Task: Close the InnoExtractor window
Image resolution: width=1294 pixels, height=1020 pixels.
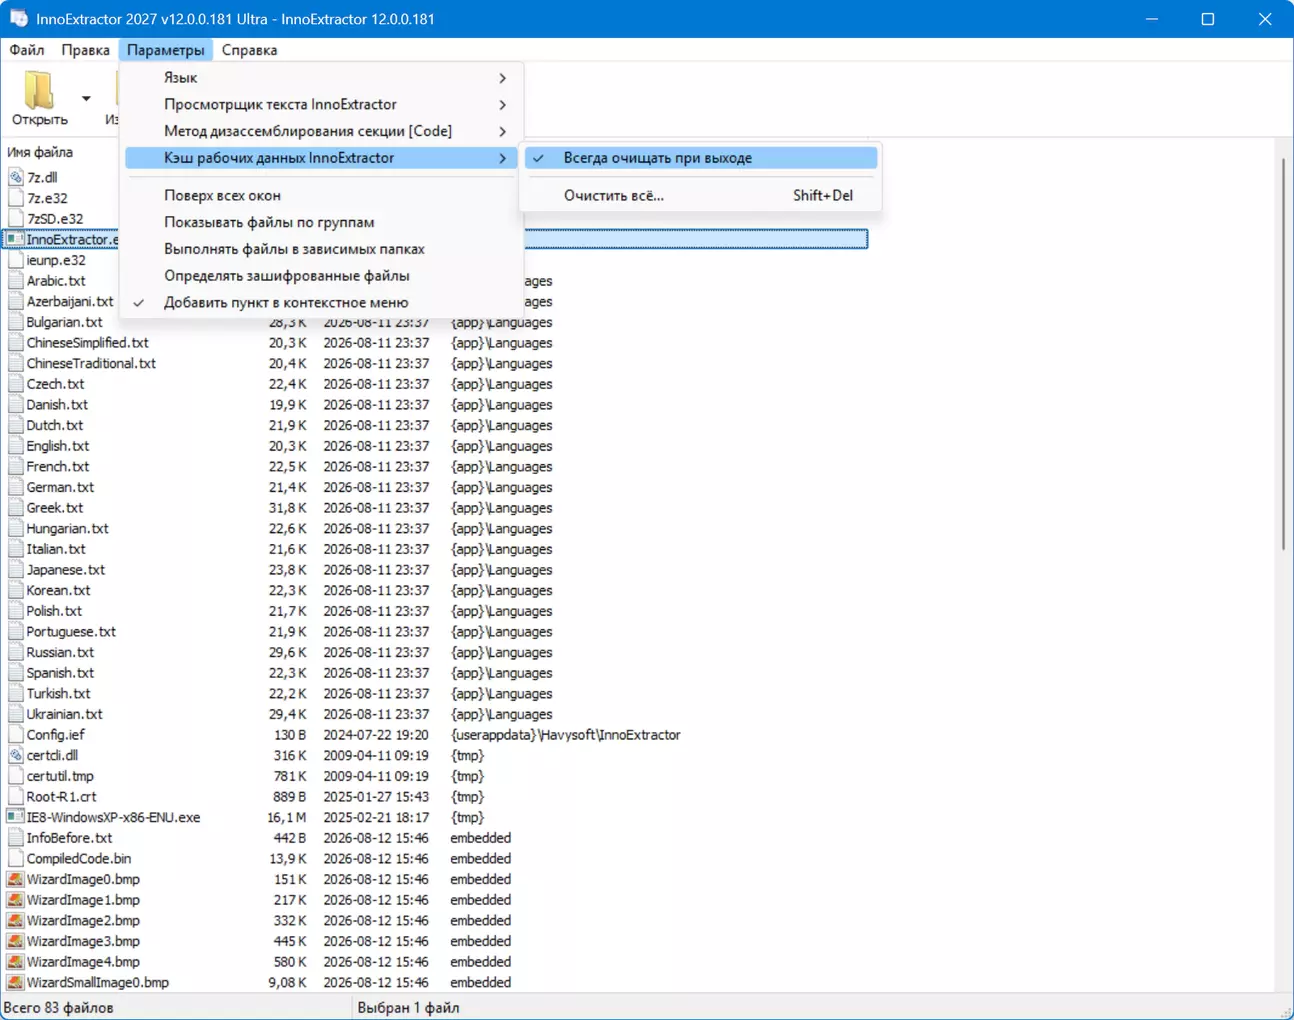Action: 1265,19
